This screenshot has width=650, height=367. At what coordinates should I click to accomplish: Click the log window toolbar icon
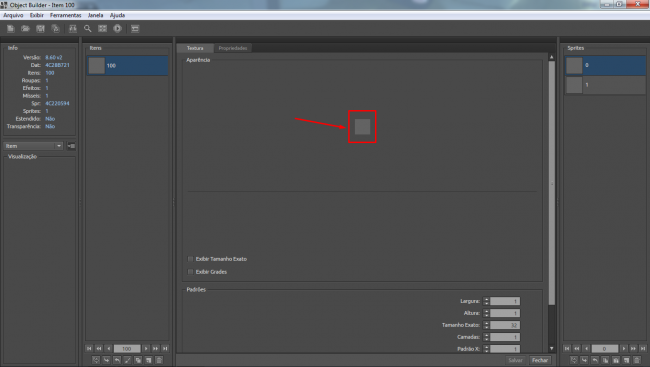pos(135,29)
